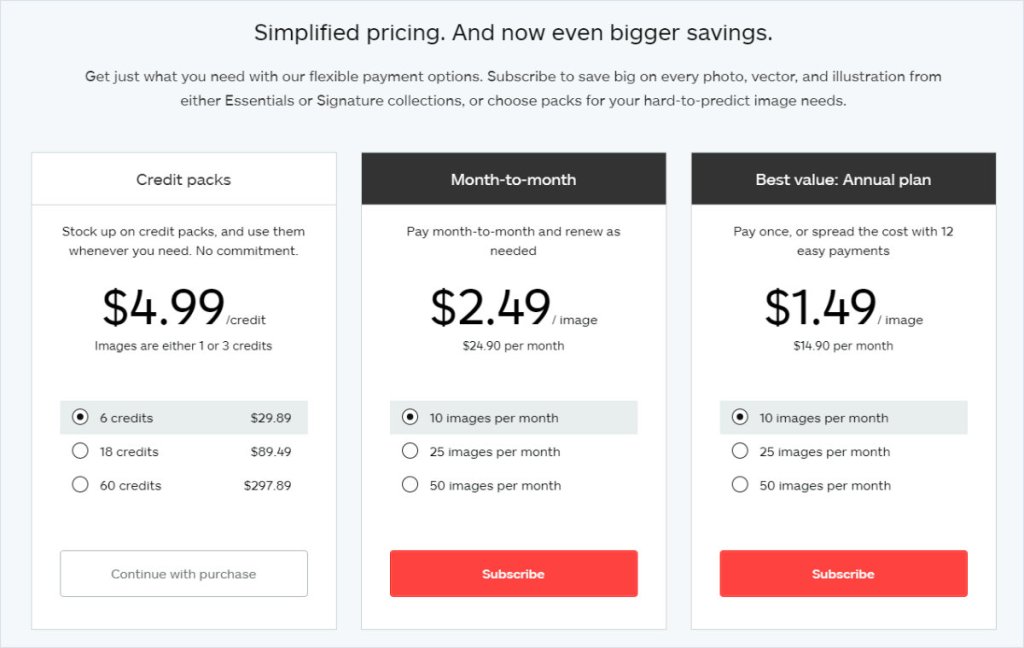
Task: Click the $1.49 per image price
Action: [821, 307]
